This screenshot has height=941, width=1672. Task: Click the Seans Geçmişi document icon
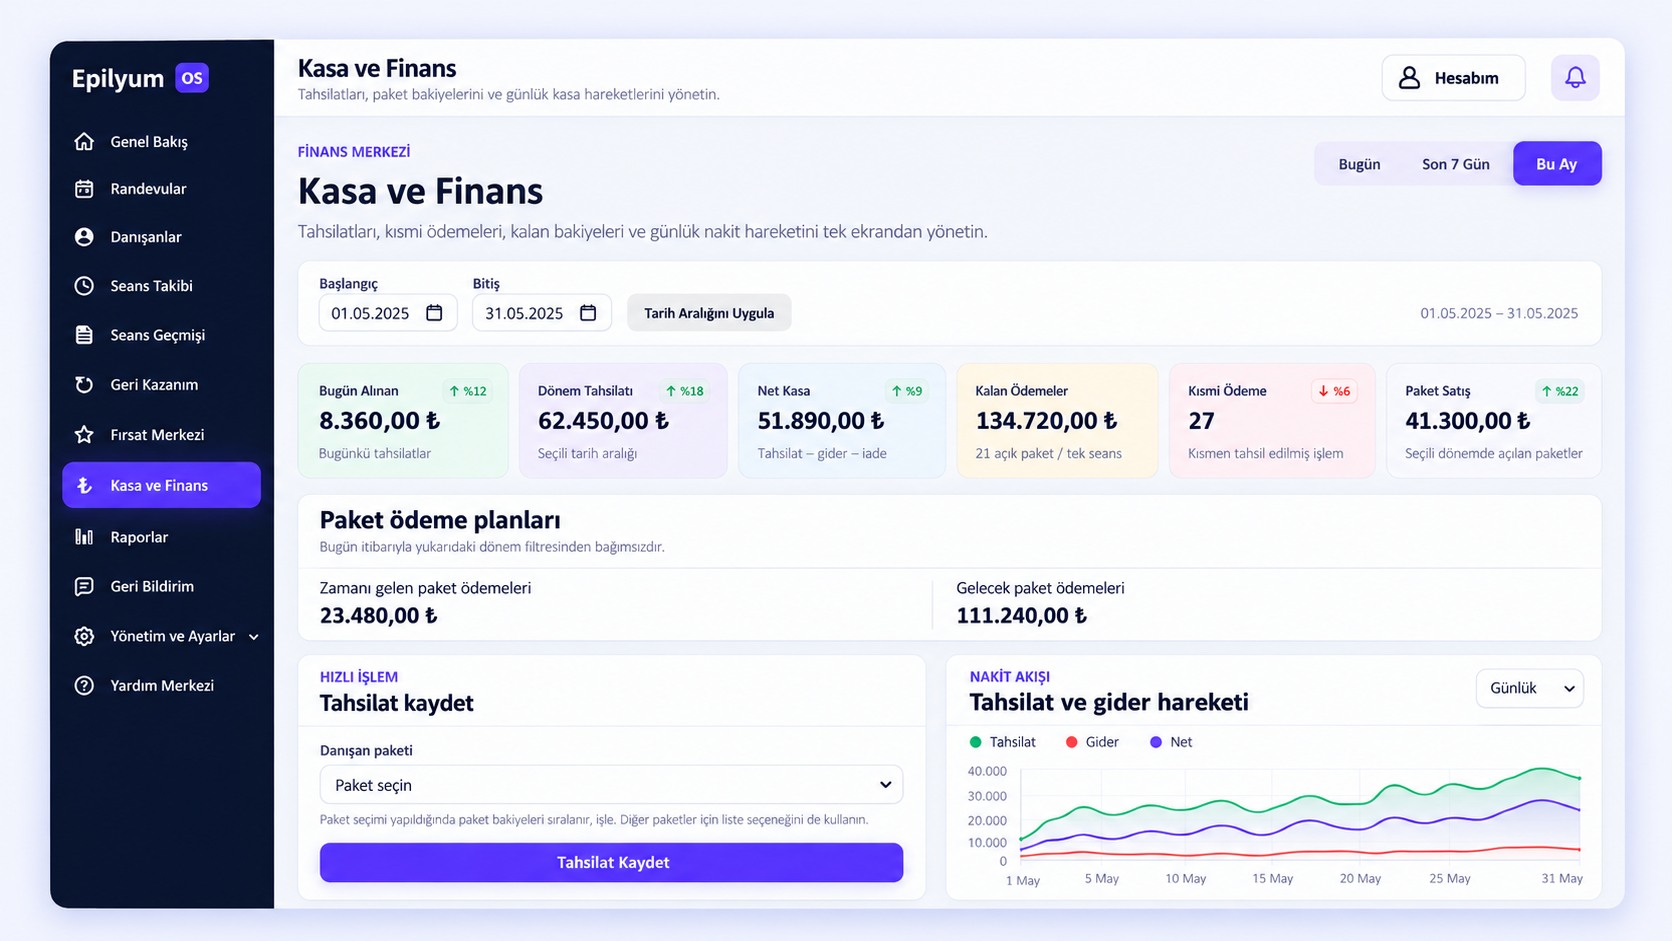point(84,335)
